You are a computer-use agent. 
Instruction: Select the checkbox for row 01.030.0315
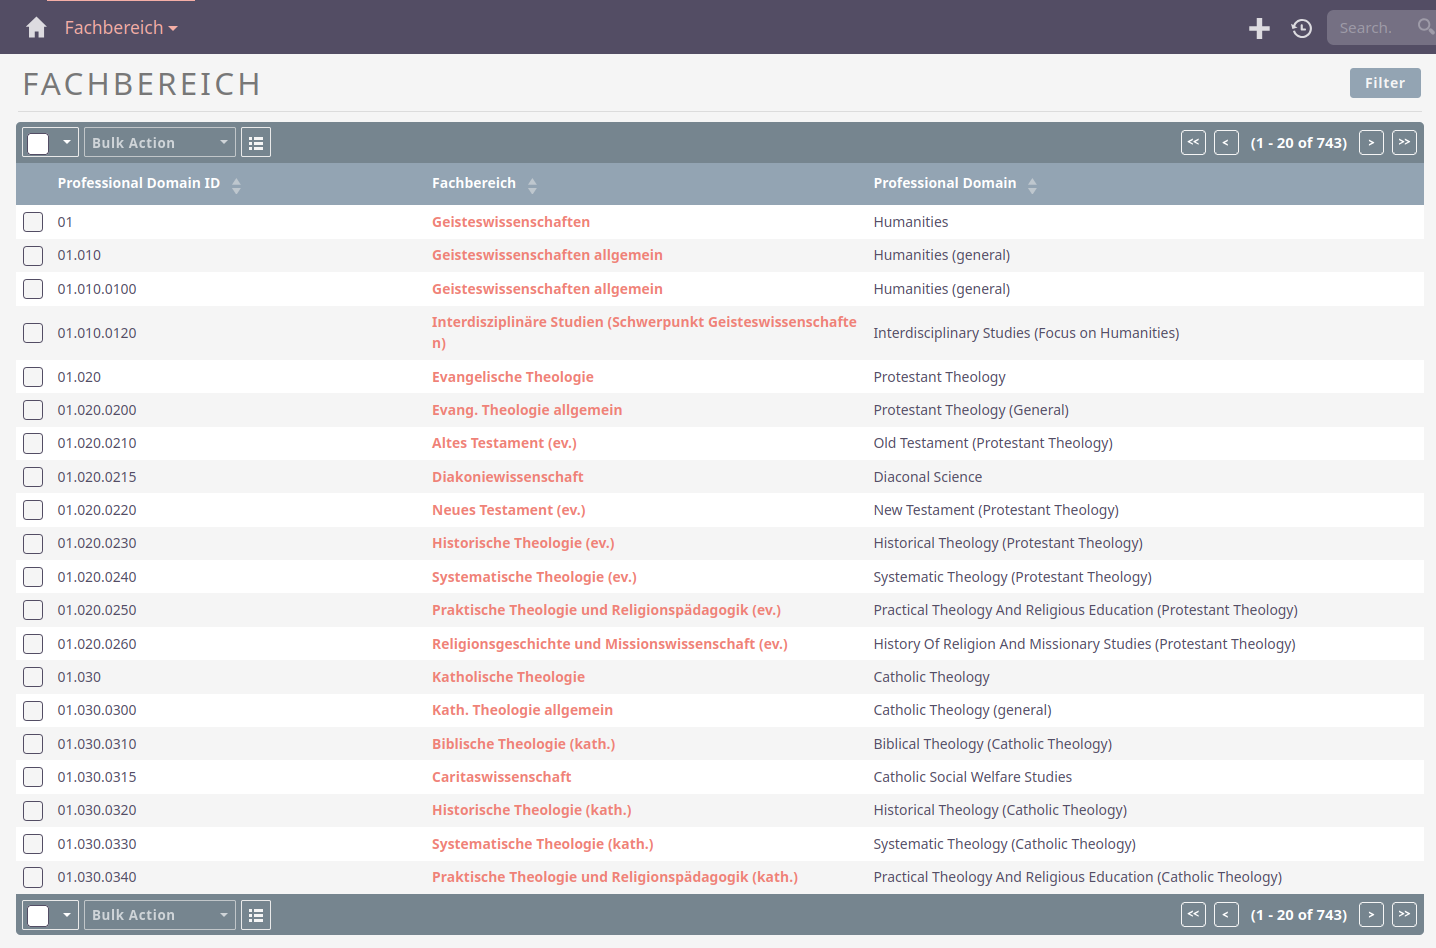(x=33, y=777)
